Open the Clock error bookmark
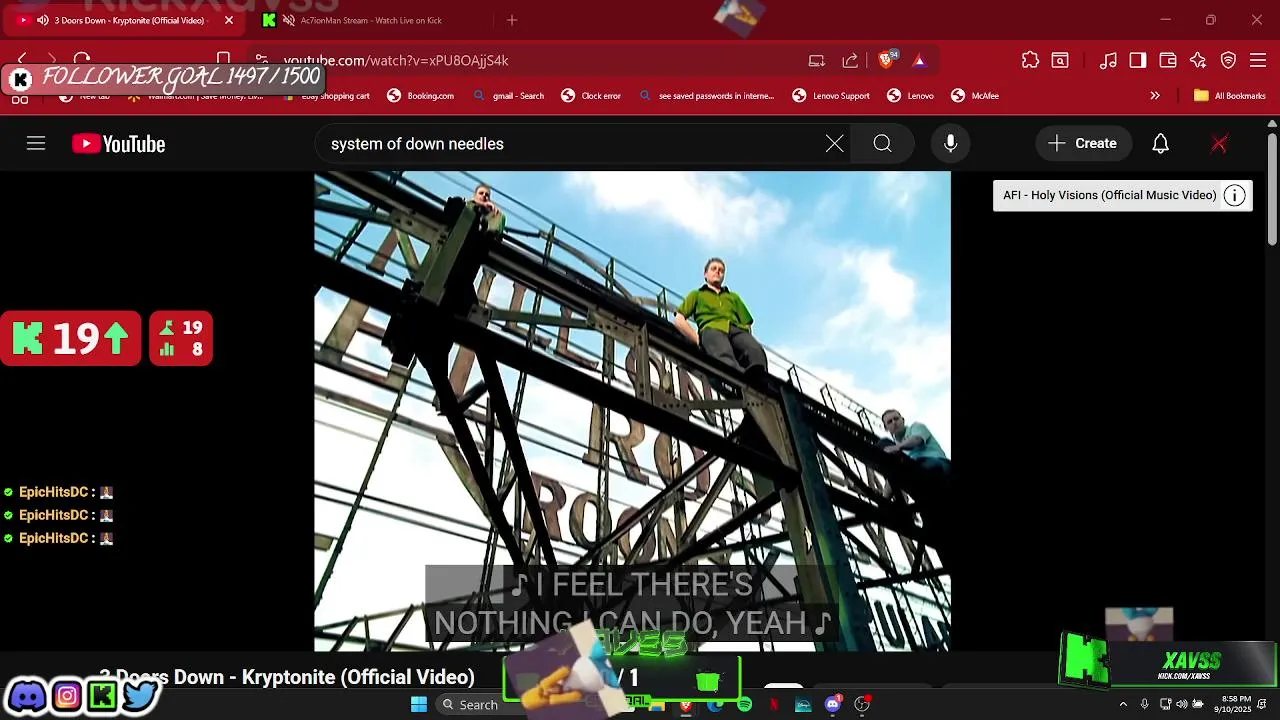This screenshot has height=720, width=1280. pyautogui.click(x=591, y=96)
